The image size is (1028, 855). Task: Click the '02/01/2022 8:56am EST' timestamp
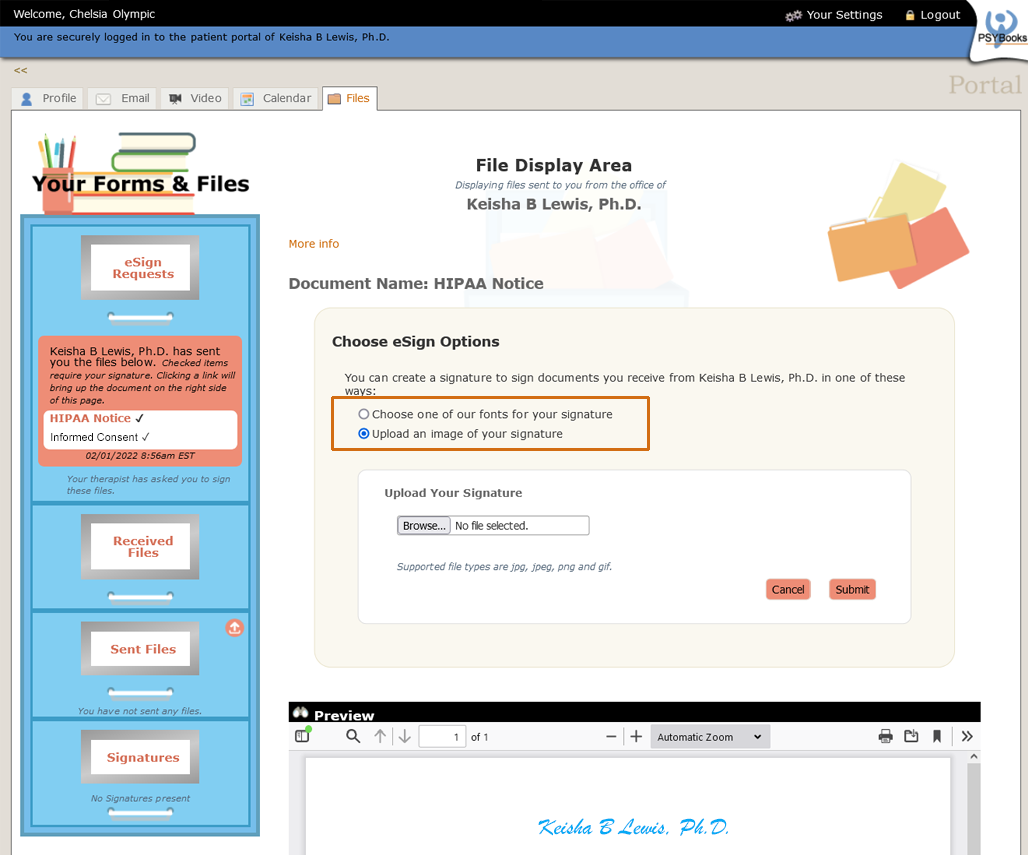pyautogui.click(x=140, y=456)
